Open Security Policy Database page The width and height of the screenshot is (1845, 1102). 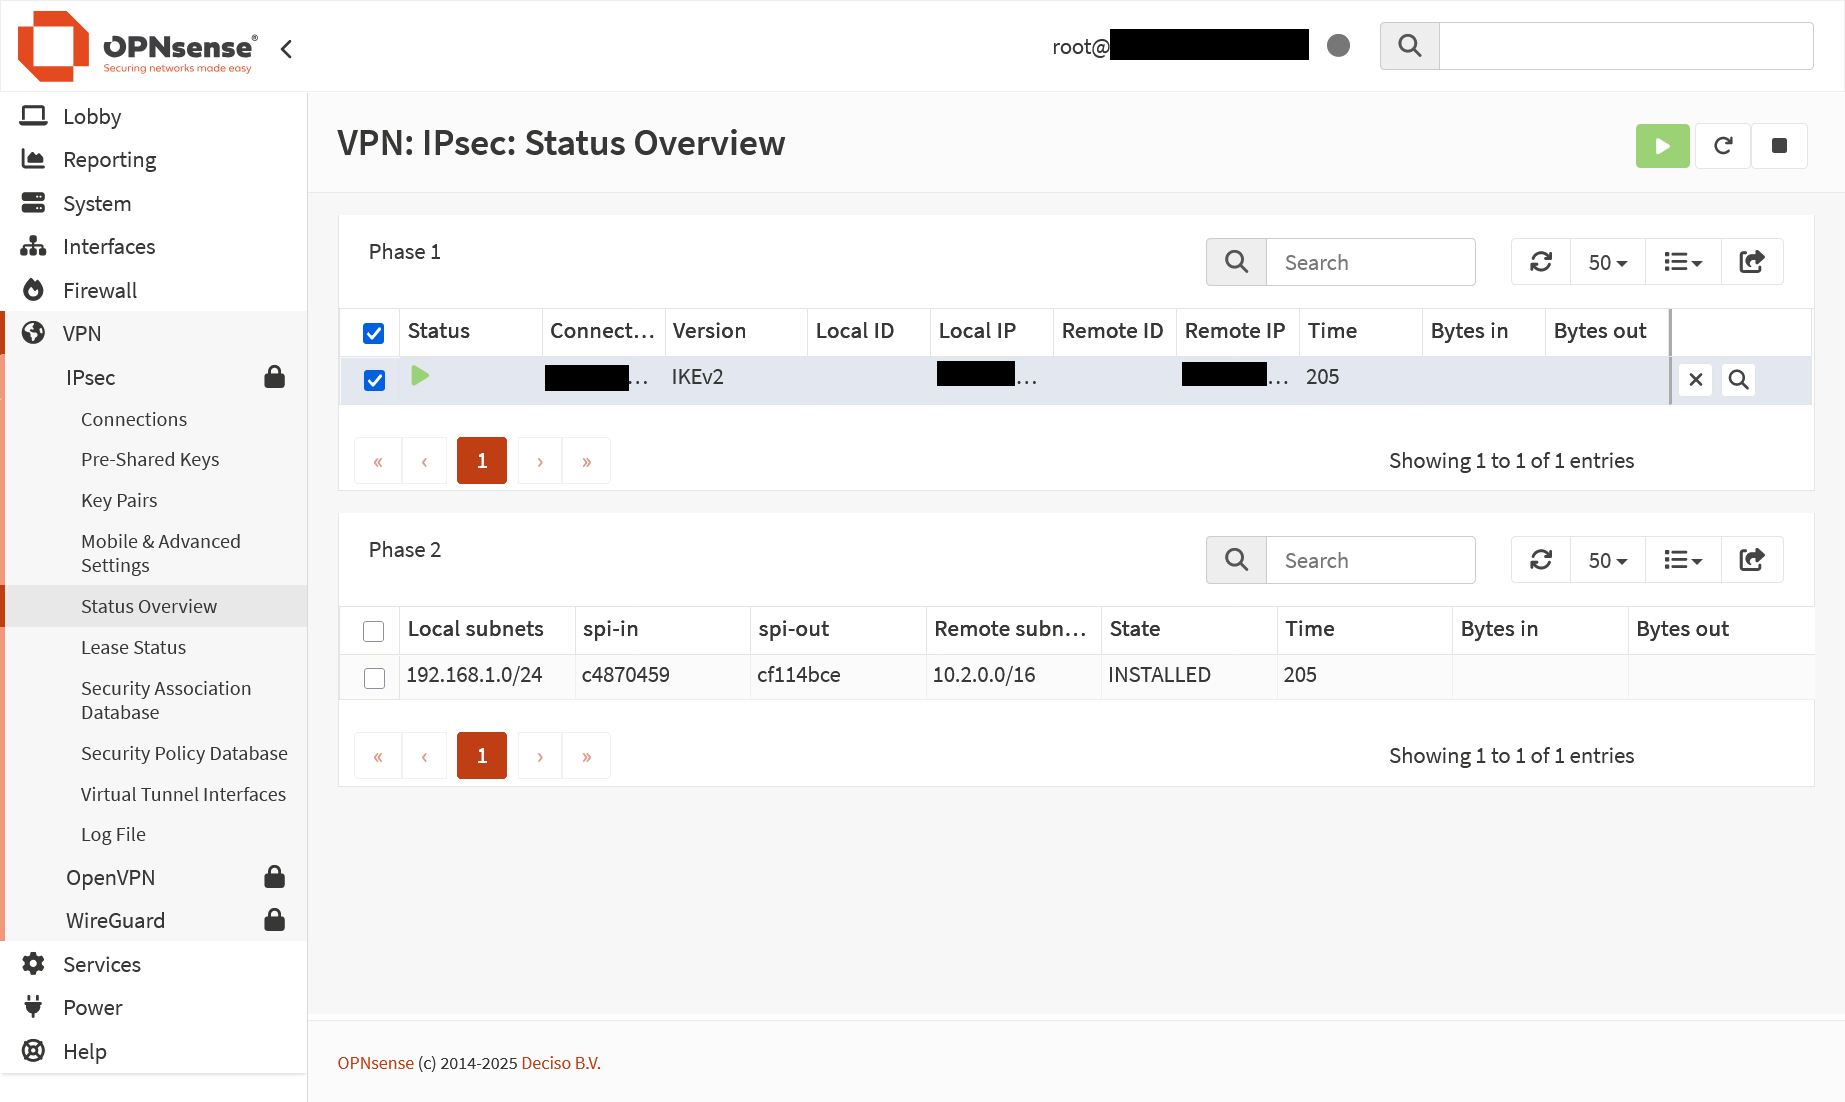(x=184, y=753)
